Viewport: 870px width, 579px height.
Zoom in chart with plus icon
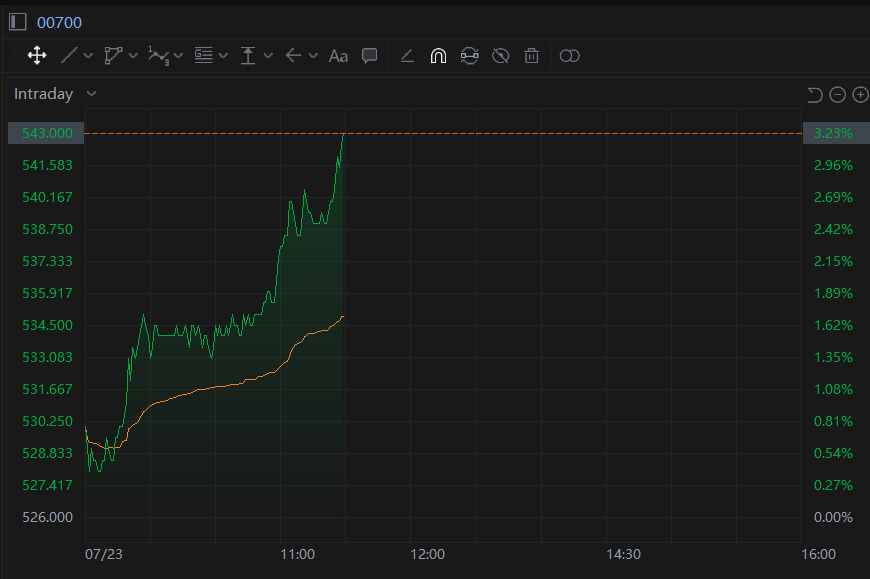tap(861, 95)
